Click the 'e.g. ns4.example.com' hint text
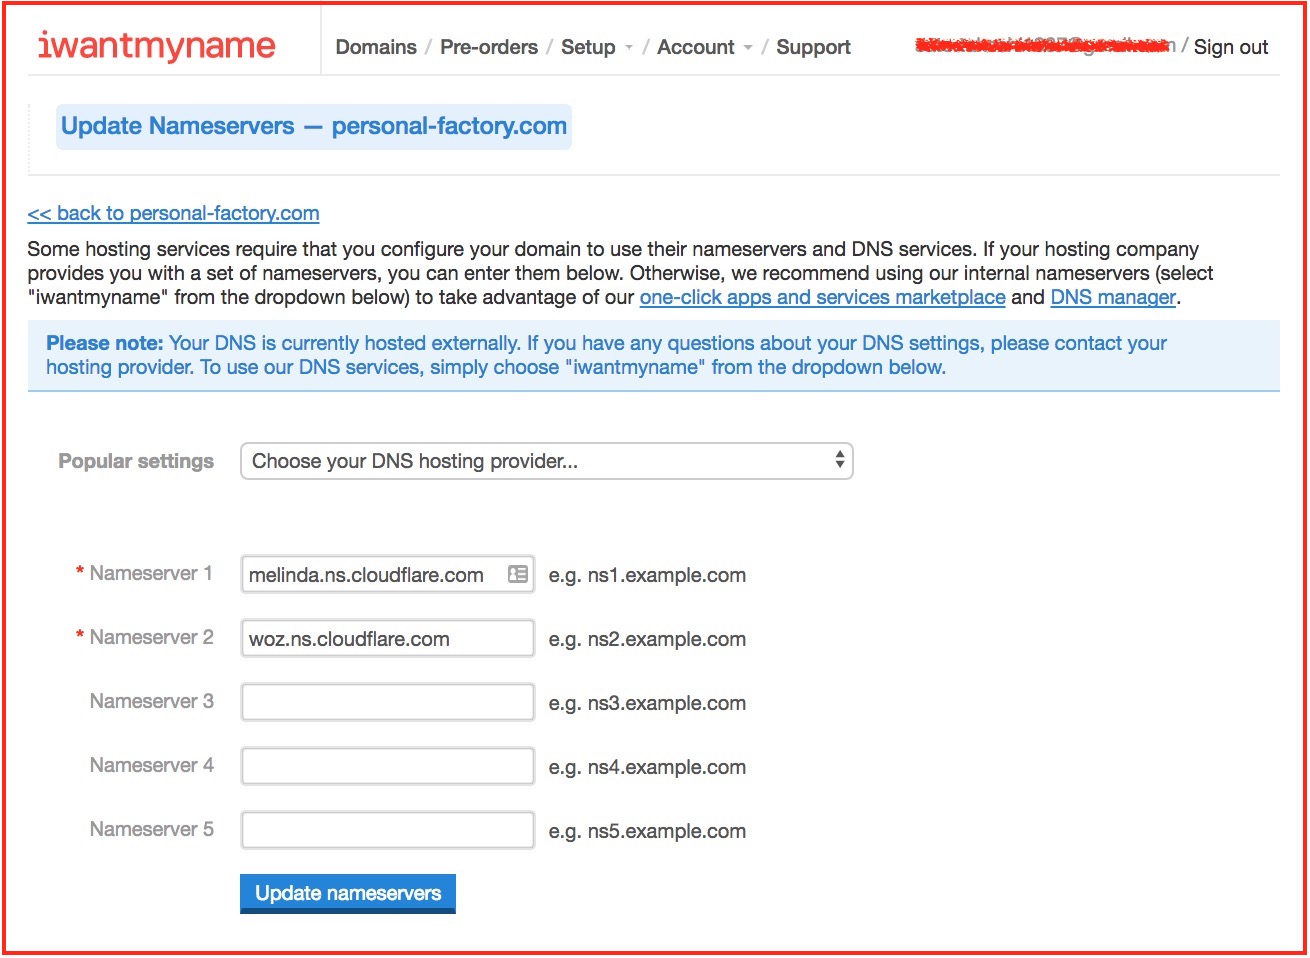Screen dimensions: 1310x958 tap(647, 767)
